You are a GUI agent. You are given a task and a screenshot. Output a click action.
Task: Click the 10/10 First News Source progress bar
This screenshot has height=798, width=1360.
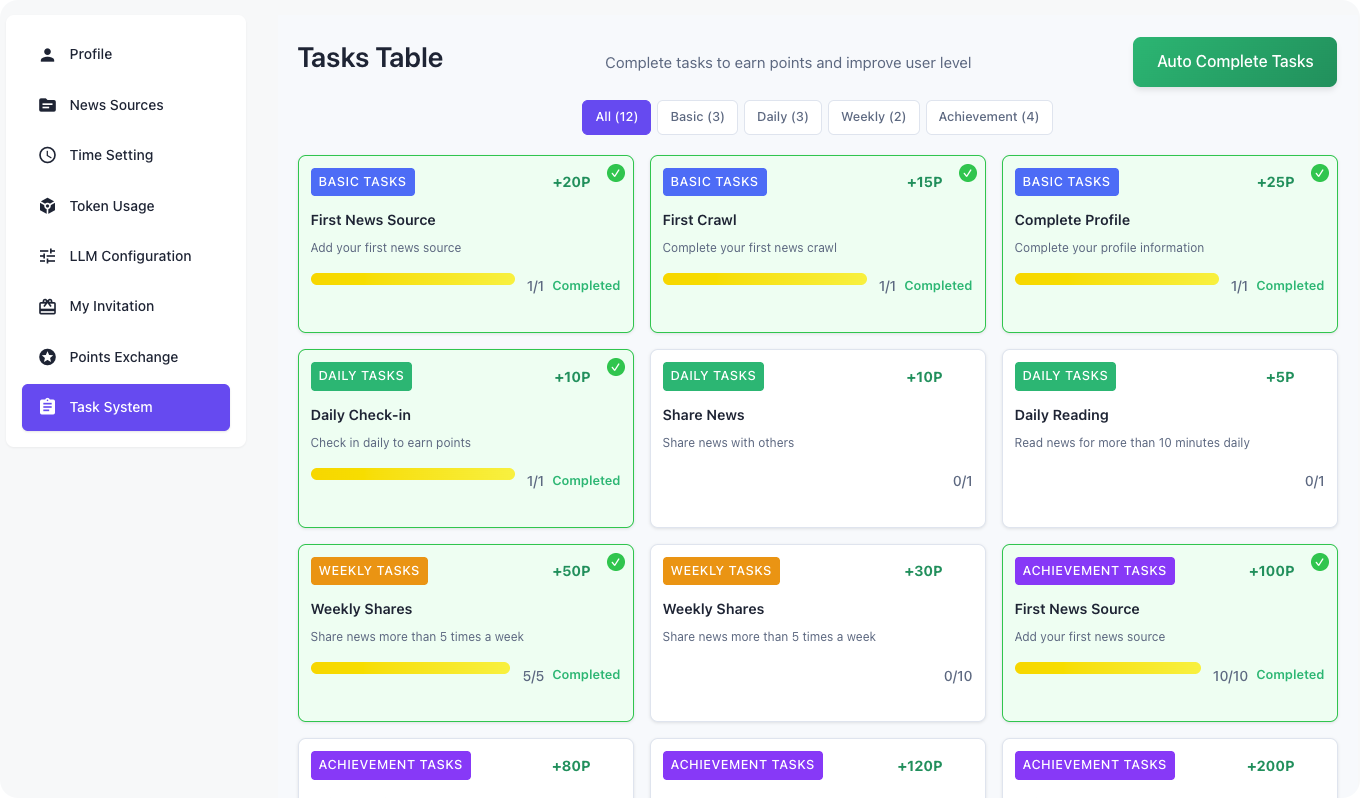coord(1108,668)
